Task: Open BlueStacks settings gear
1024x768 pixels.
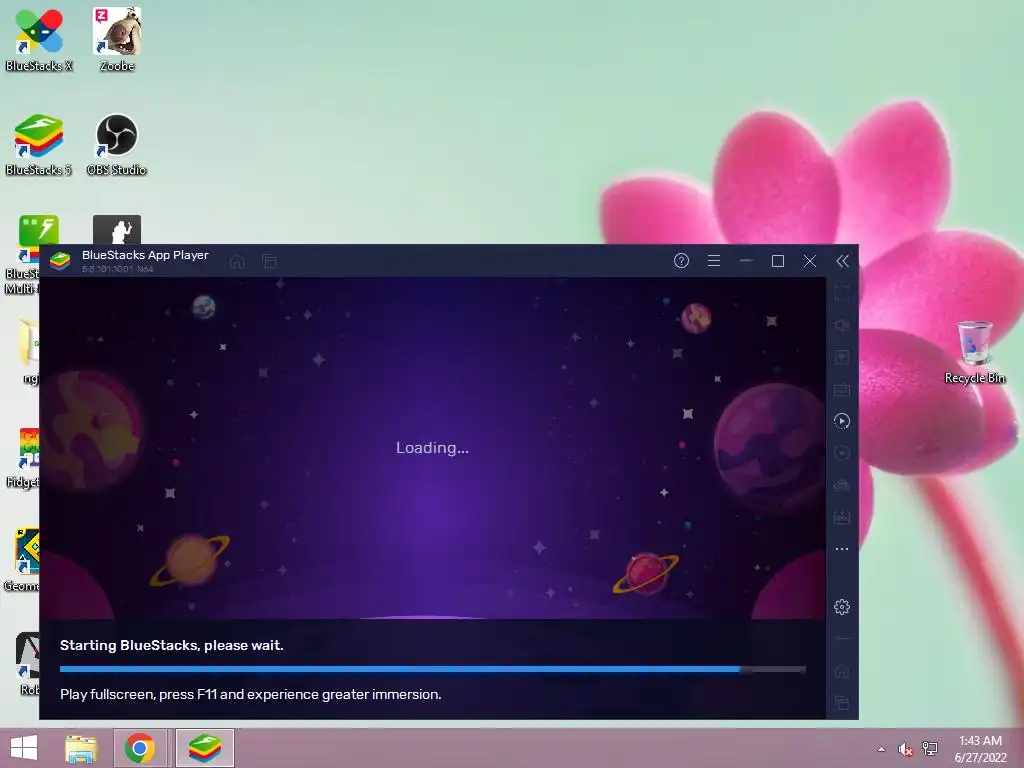Action: [x=842, y=607]
